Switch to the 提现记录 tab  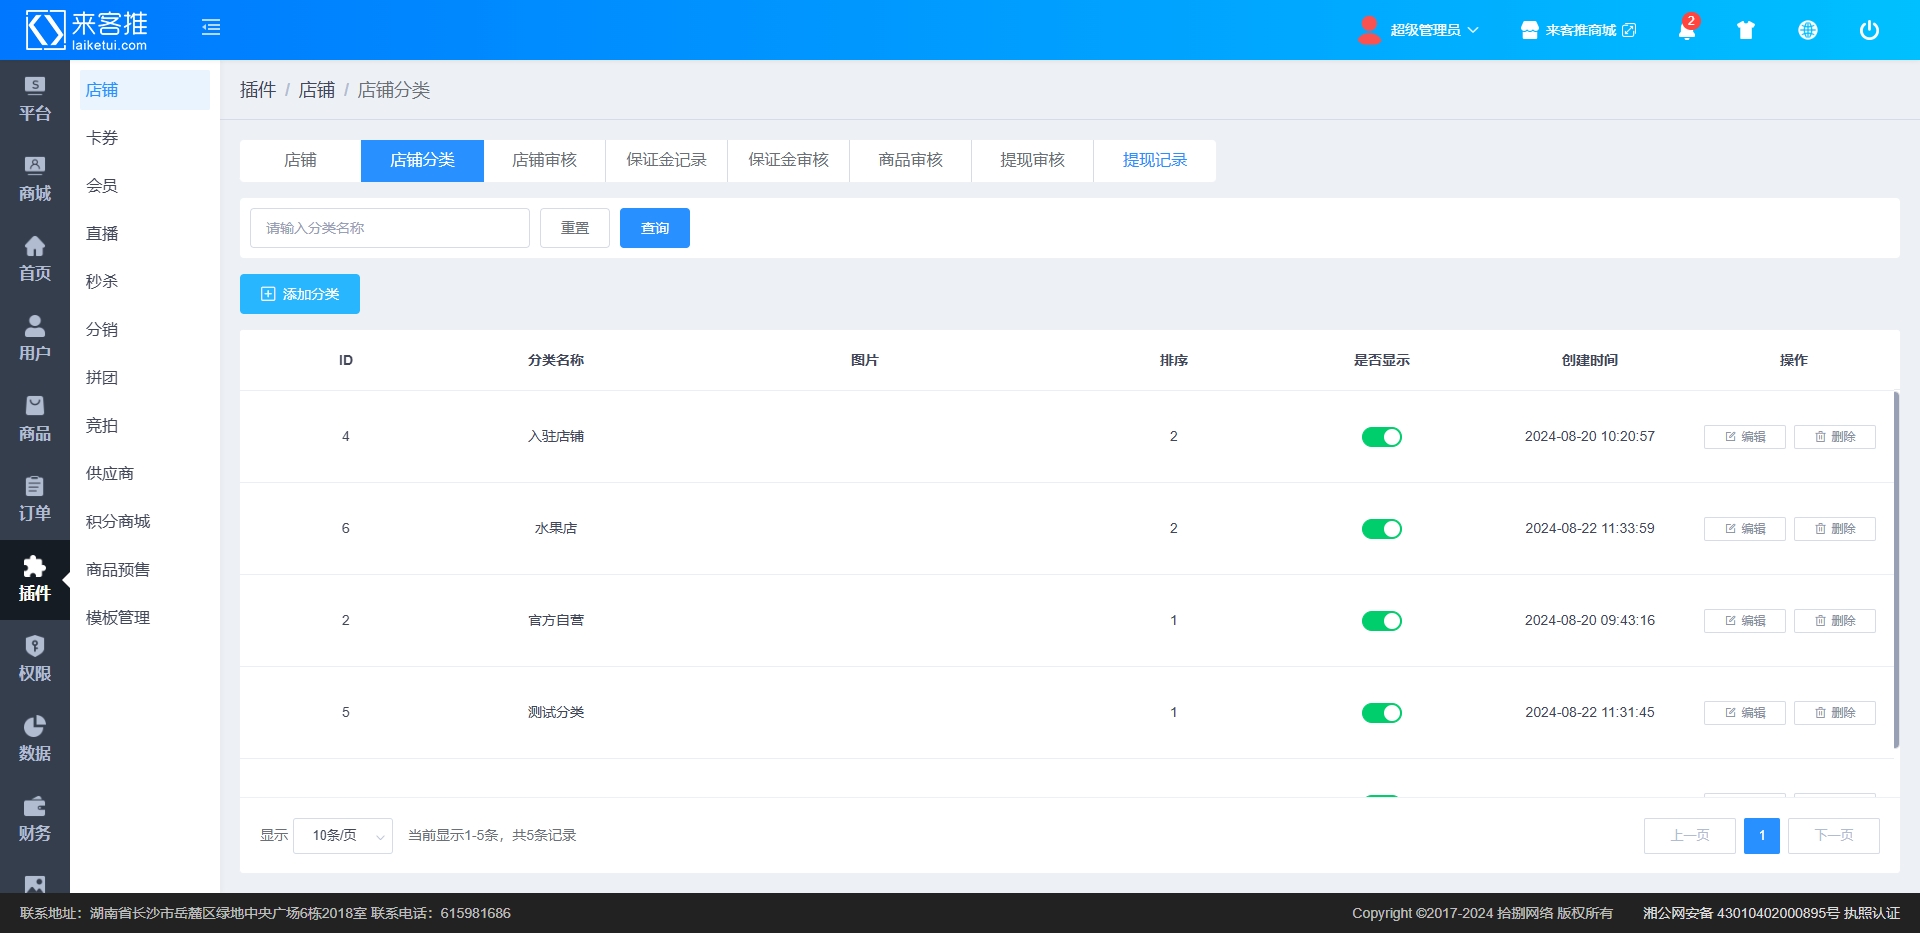(x=1154, y=161)
